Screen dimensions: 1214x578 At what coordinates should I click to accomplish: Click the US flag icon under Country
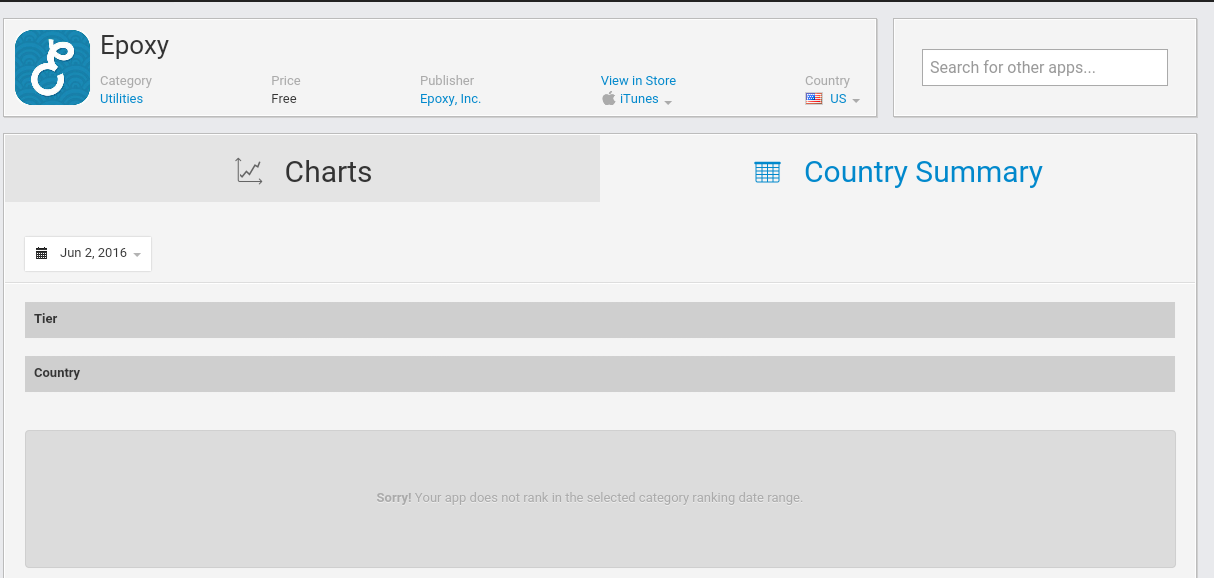[814, 98]
